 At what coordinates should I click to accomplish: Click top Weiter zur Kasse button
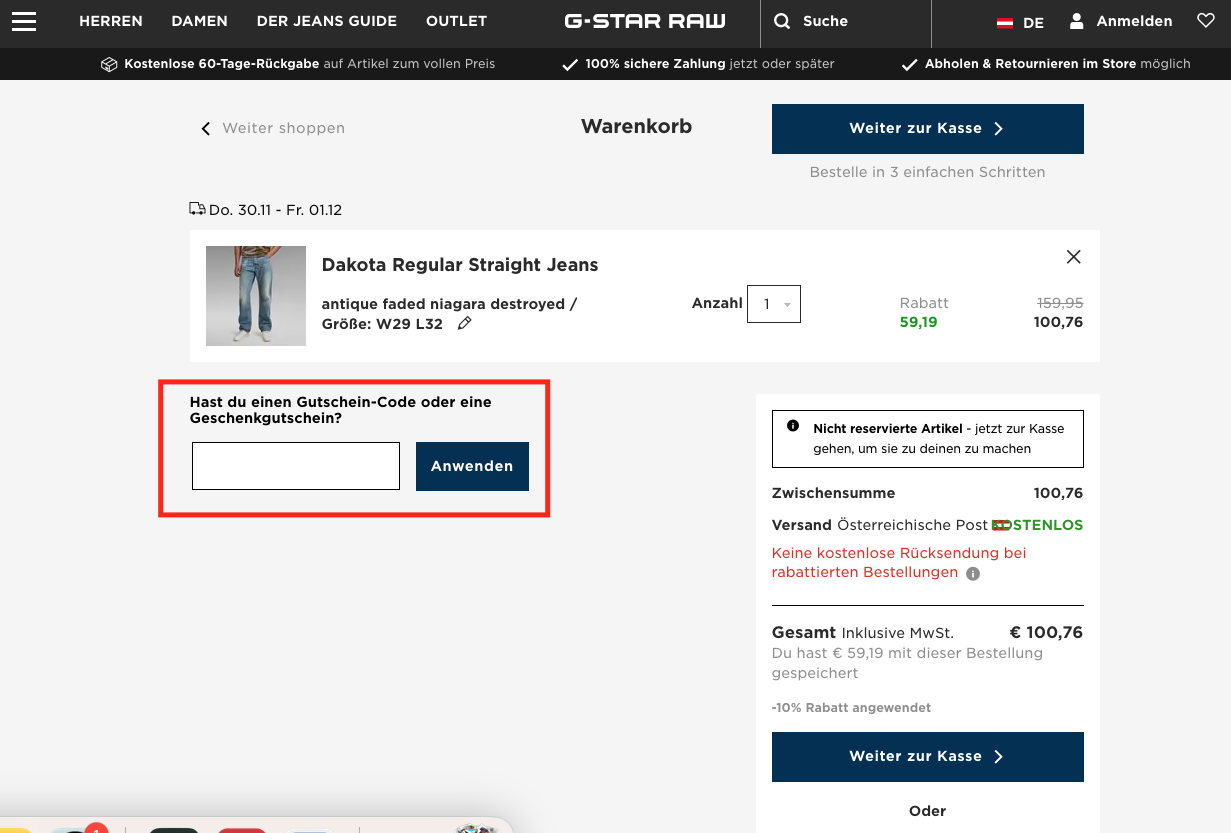click(x=927, y=129)
